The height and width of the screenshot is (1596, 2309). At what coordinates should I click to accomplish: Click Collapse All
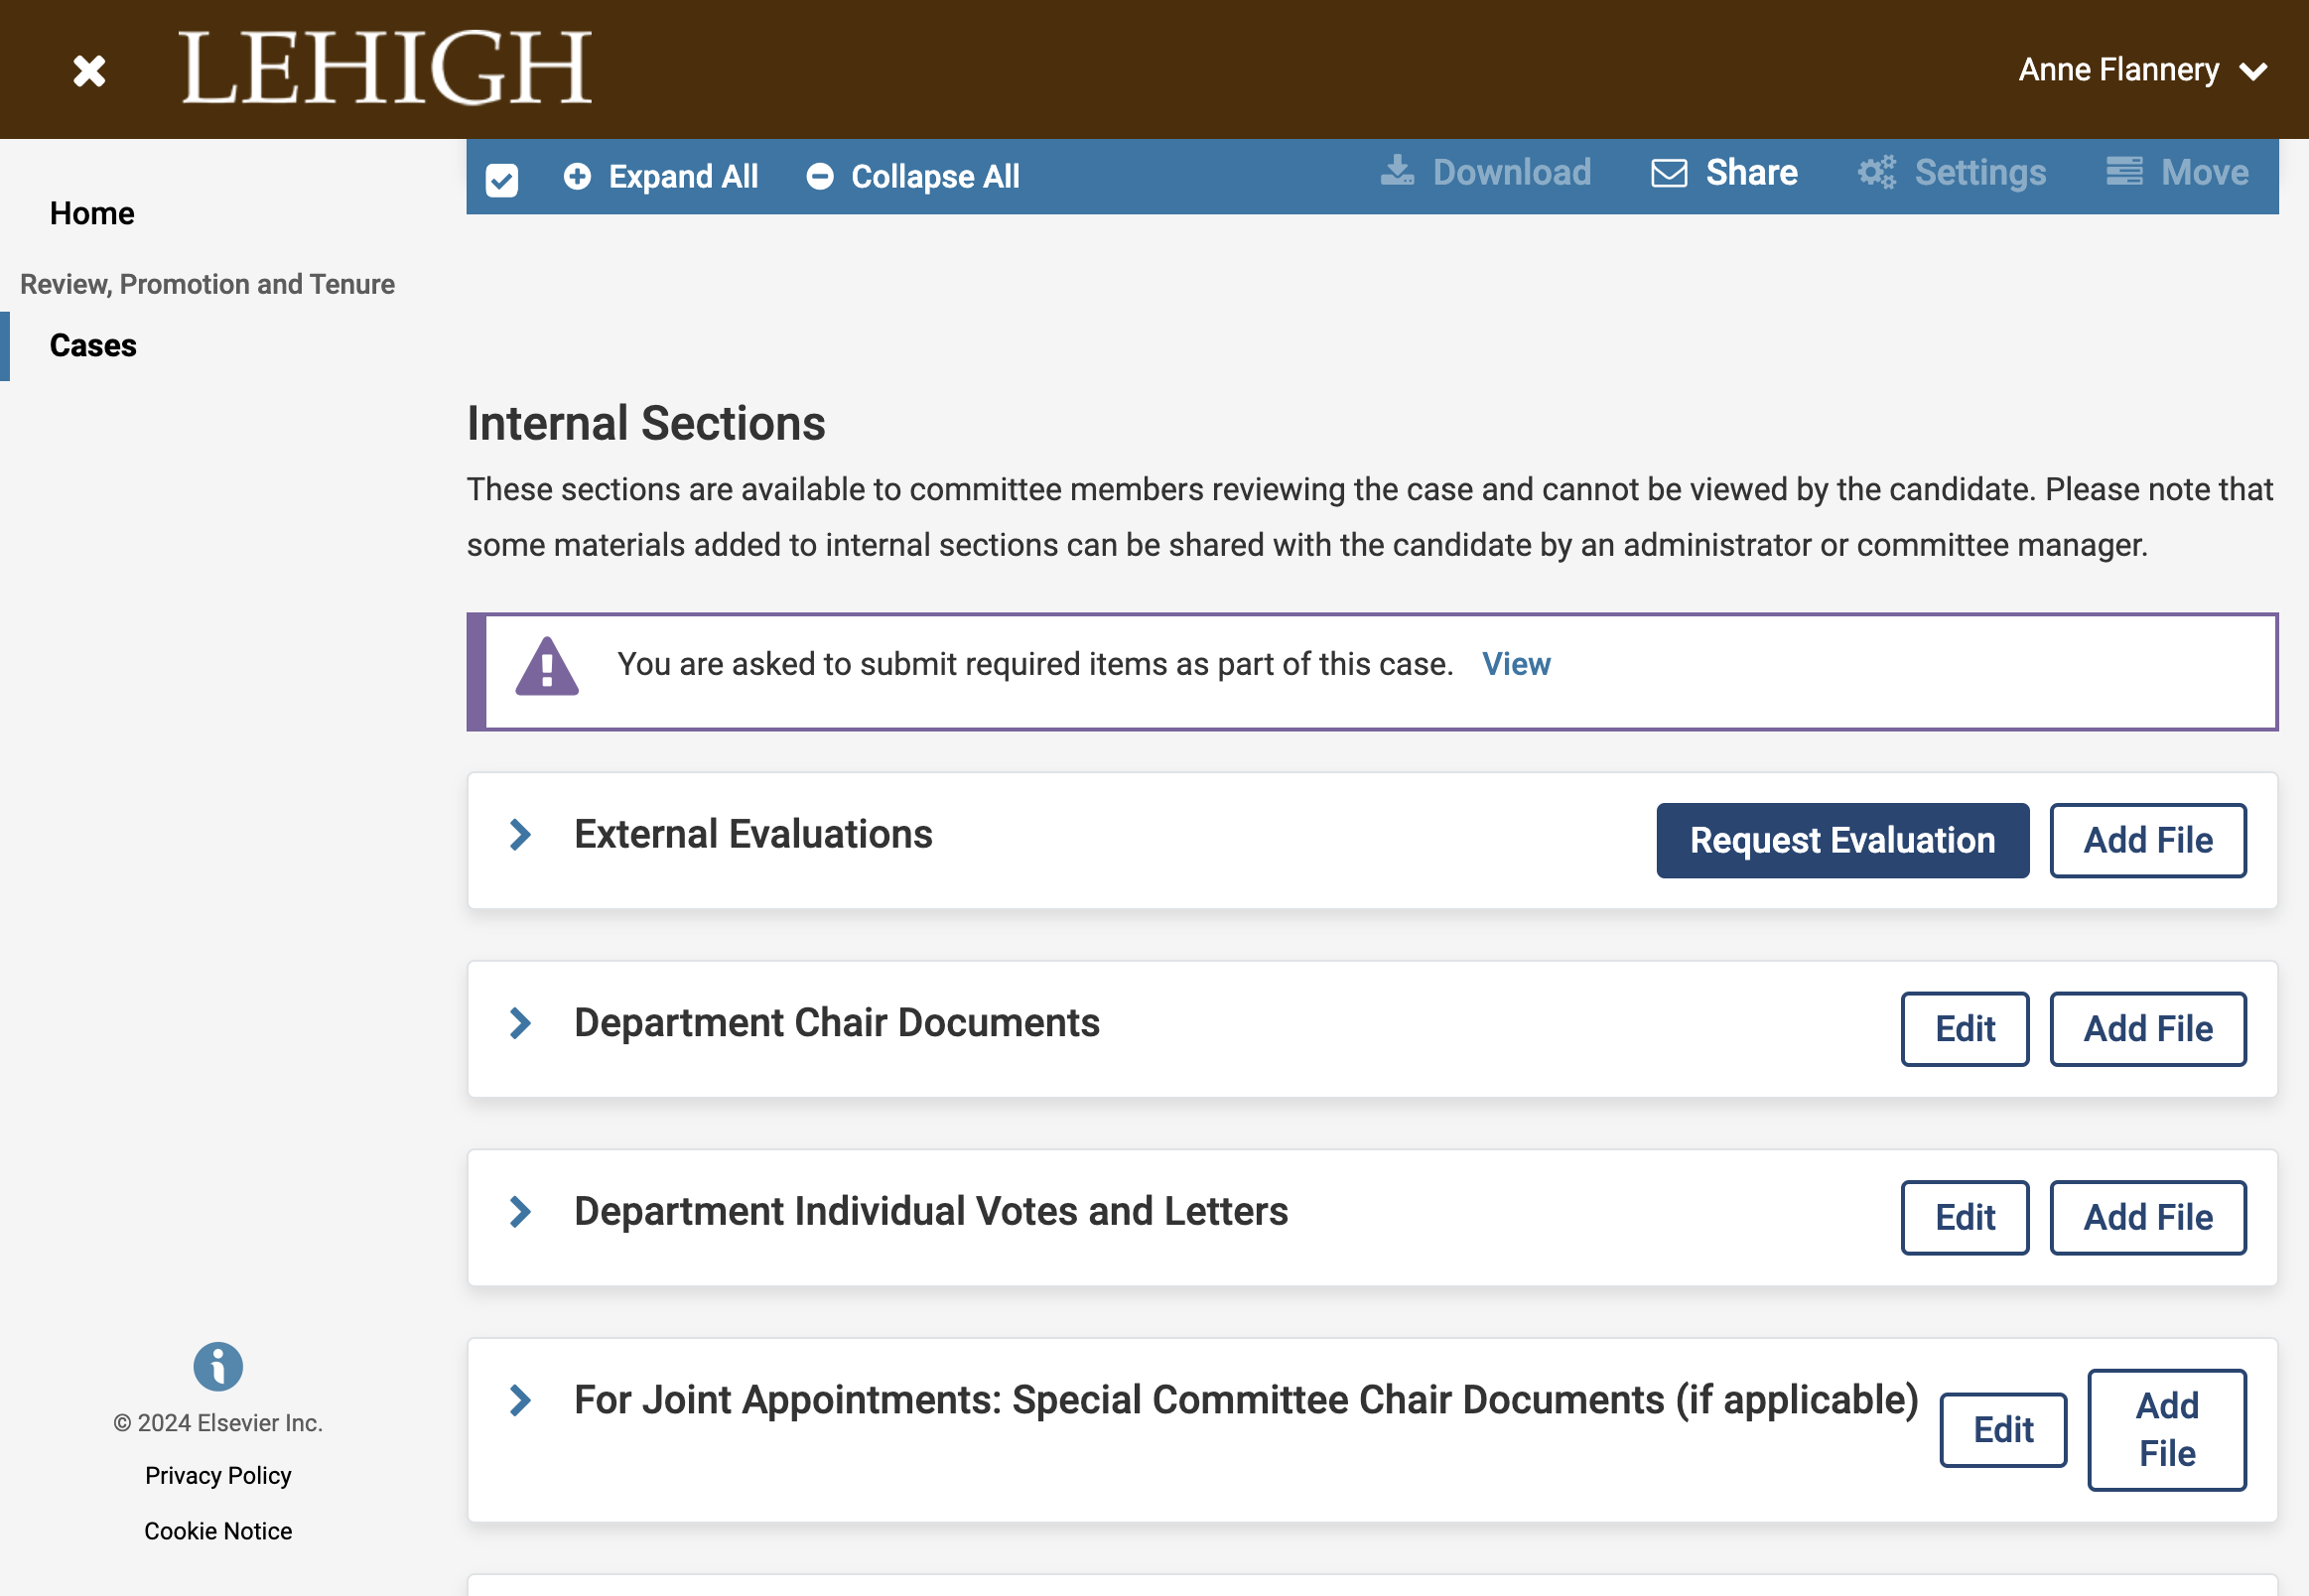913,176
